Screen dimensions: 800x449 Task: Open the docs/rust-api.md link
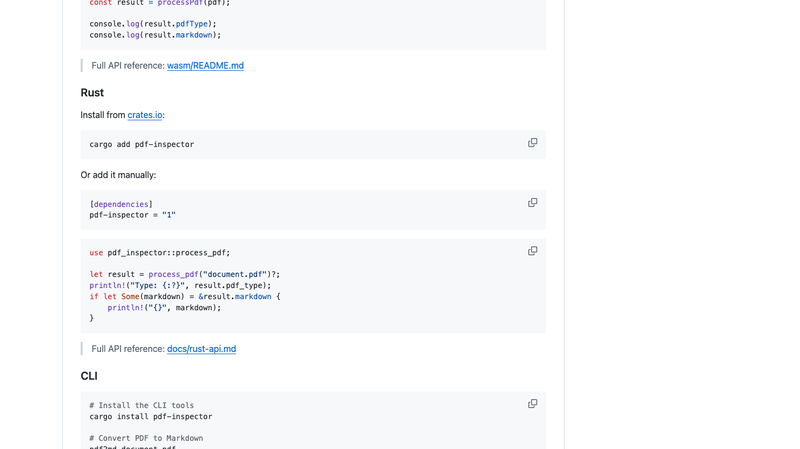click(202, 349)
